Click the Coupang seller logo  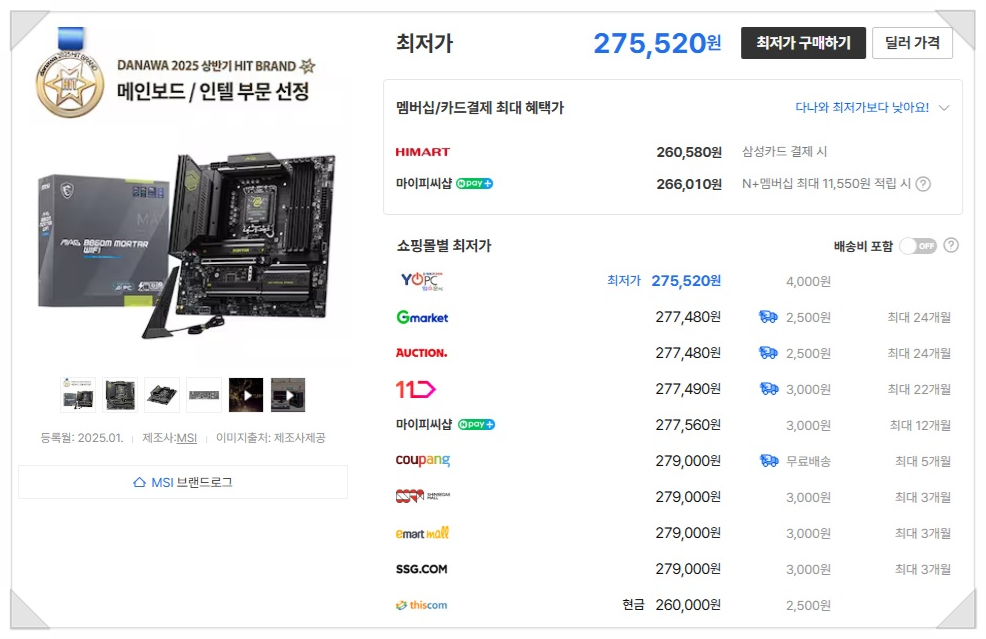coord(423,461)
